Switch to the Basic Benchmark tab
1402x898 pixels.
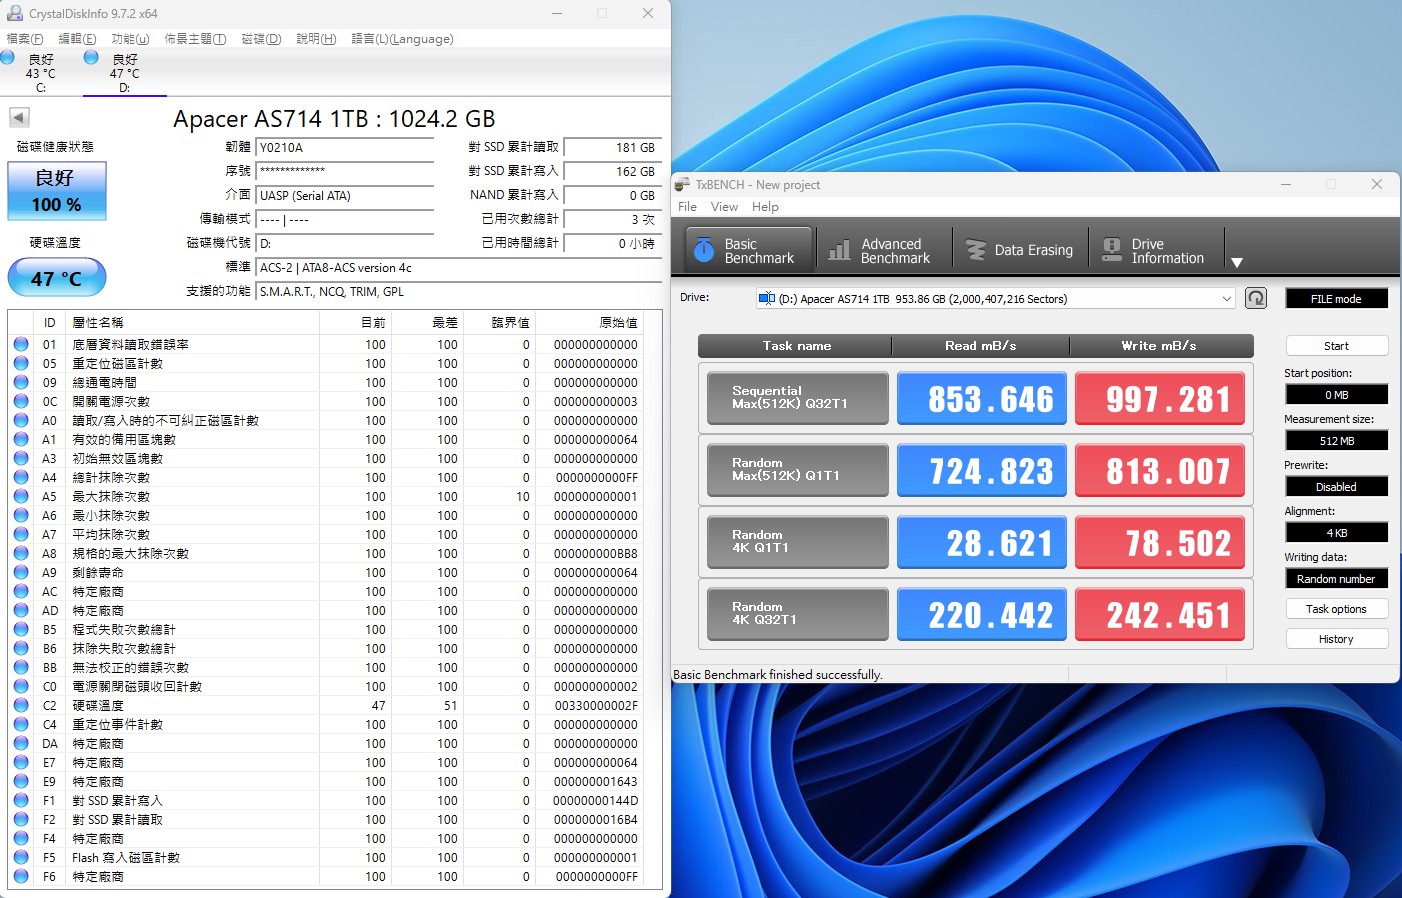[x=748, y=250]
